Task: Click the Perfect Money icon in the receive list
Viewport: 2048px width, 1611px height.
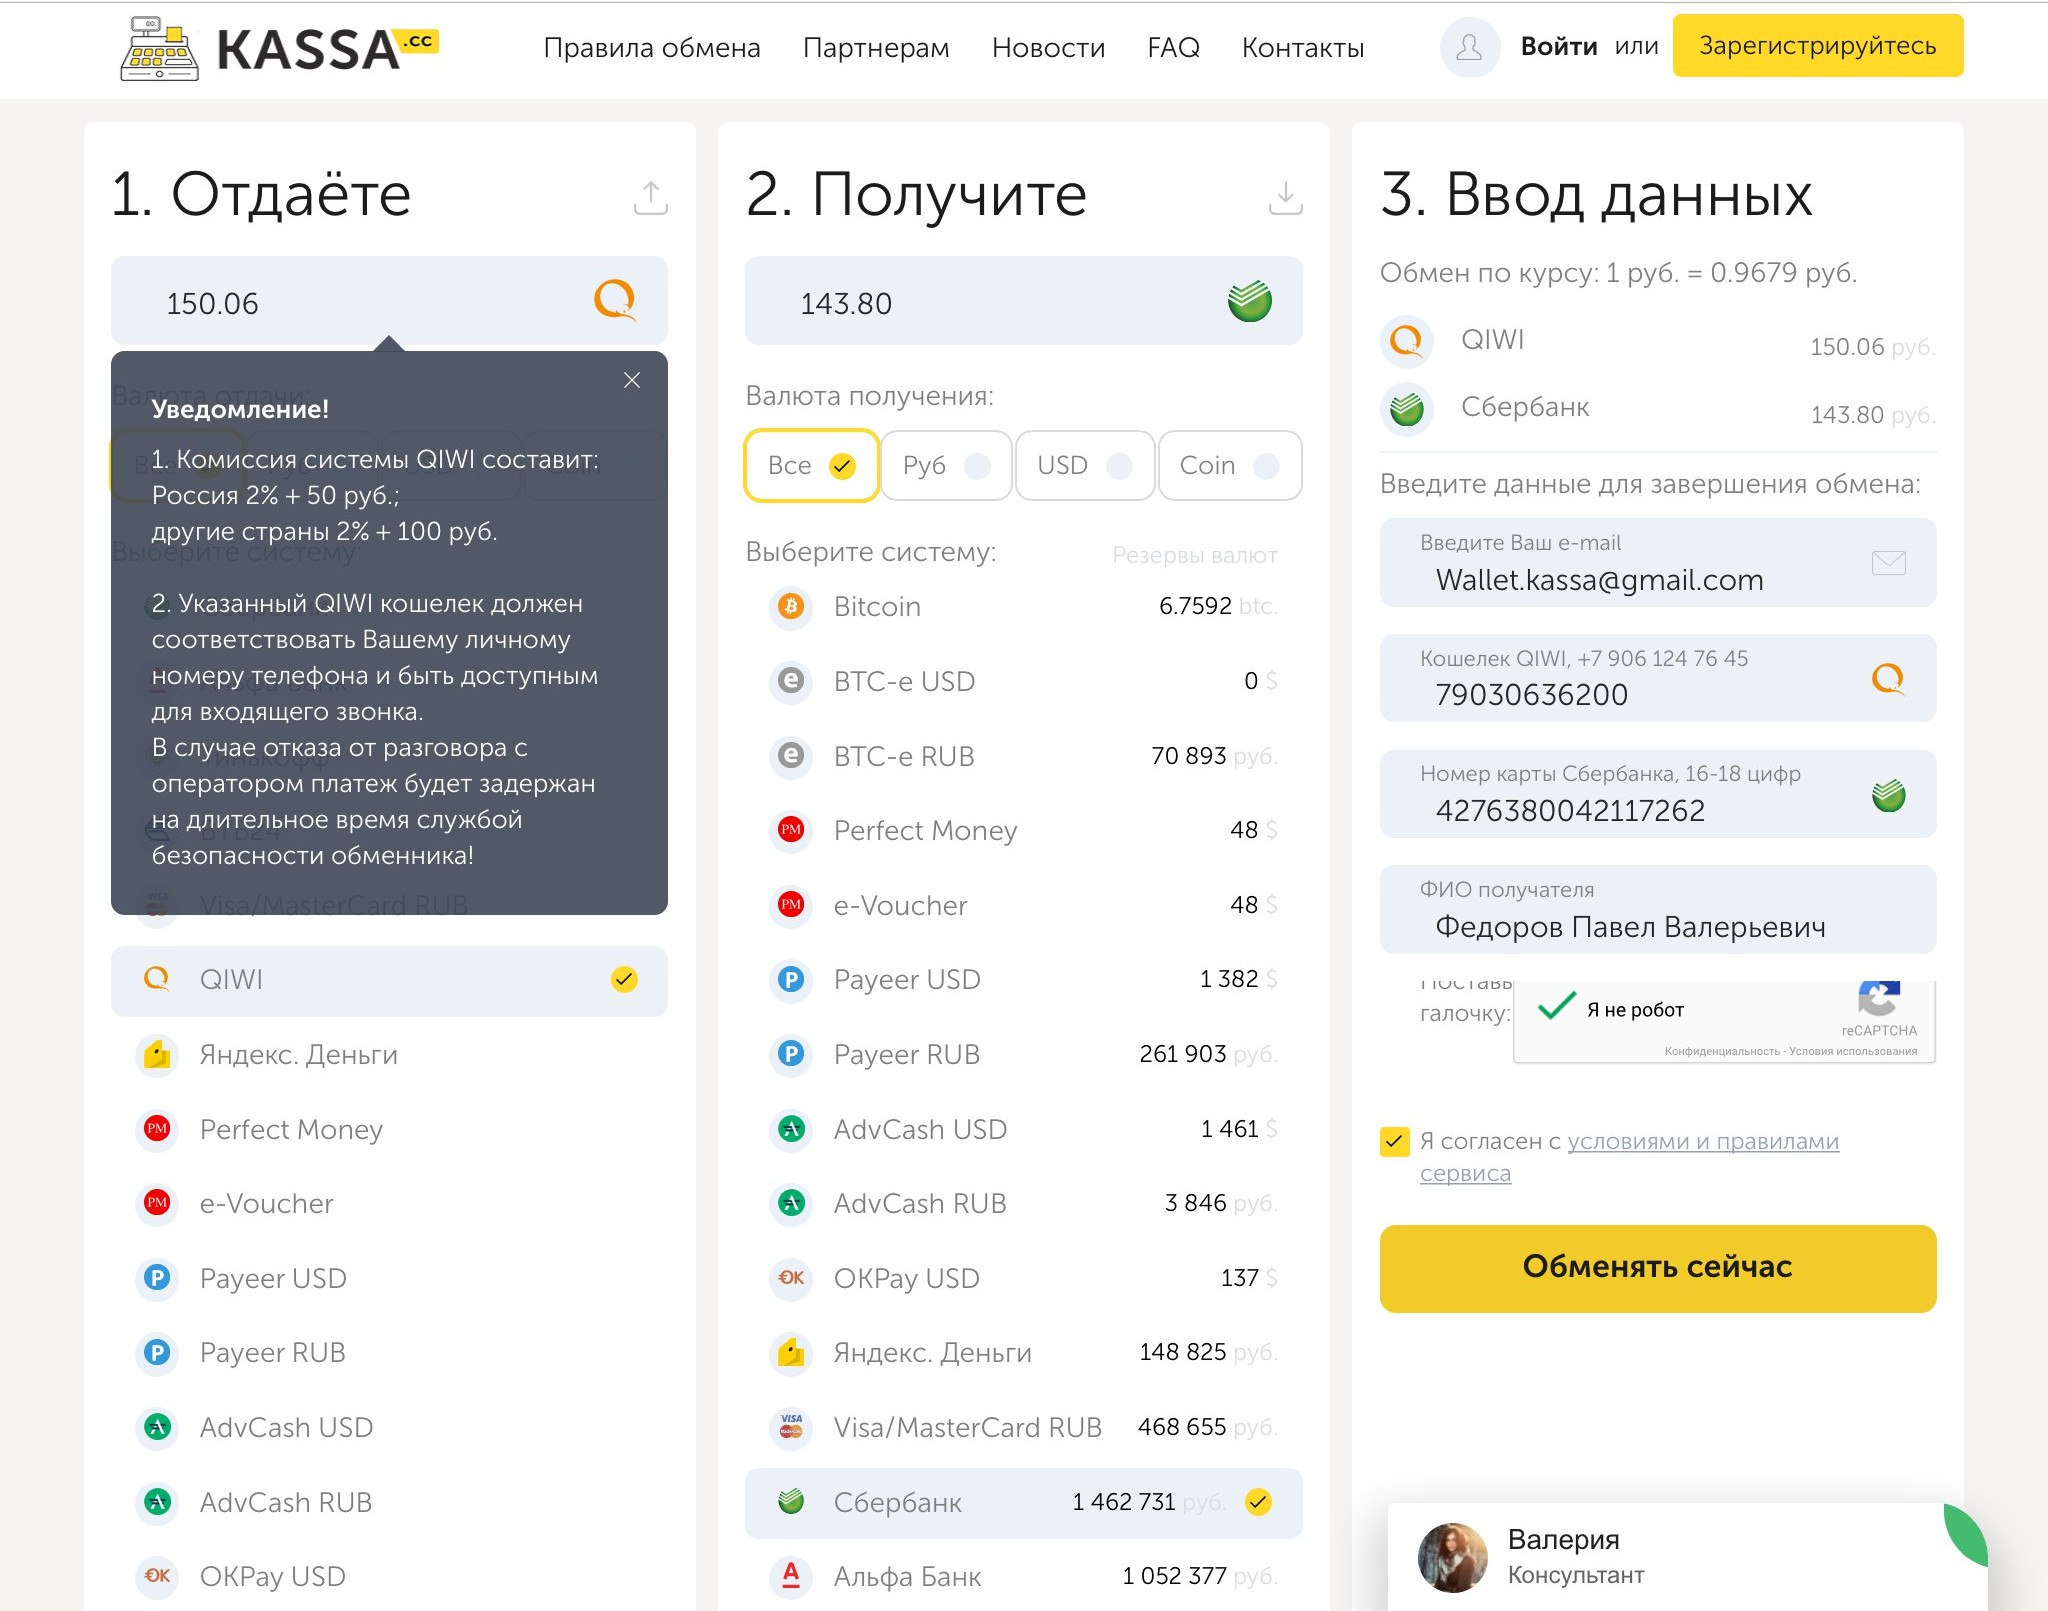Action: tap(791, 830)
